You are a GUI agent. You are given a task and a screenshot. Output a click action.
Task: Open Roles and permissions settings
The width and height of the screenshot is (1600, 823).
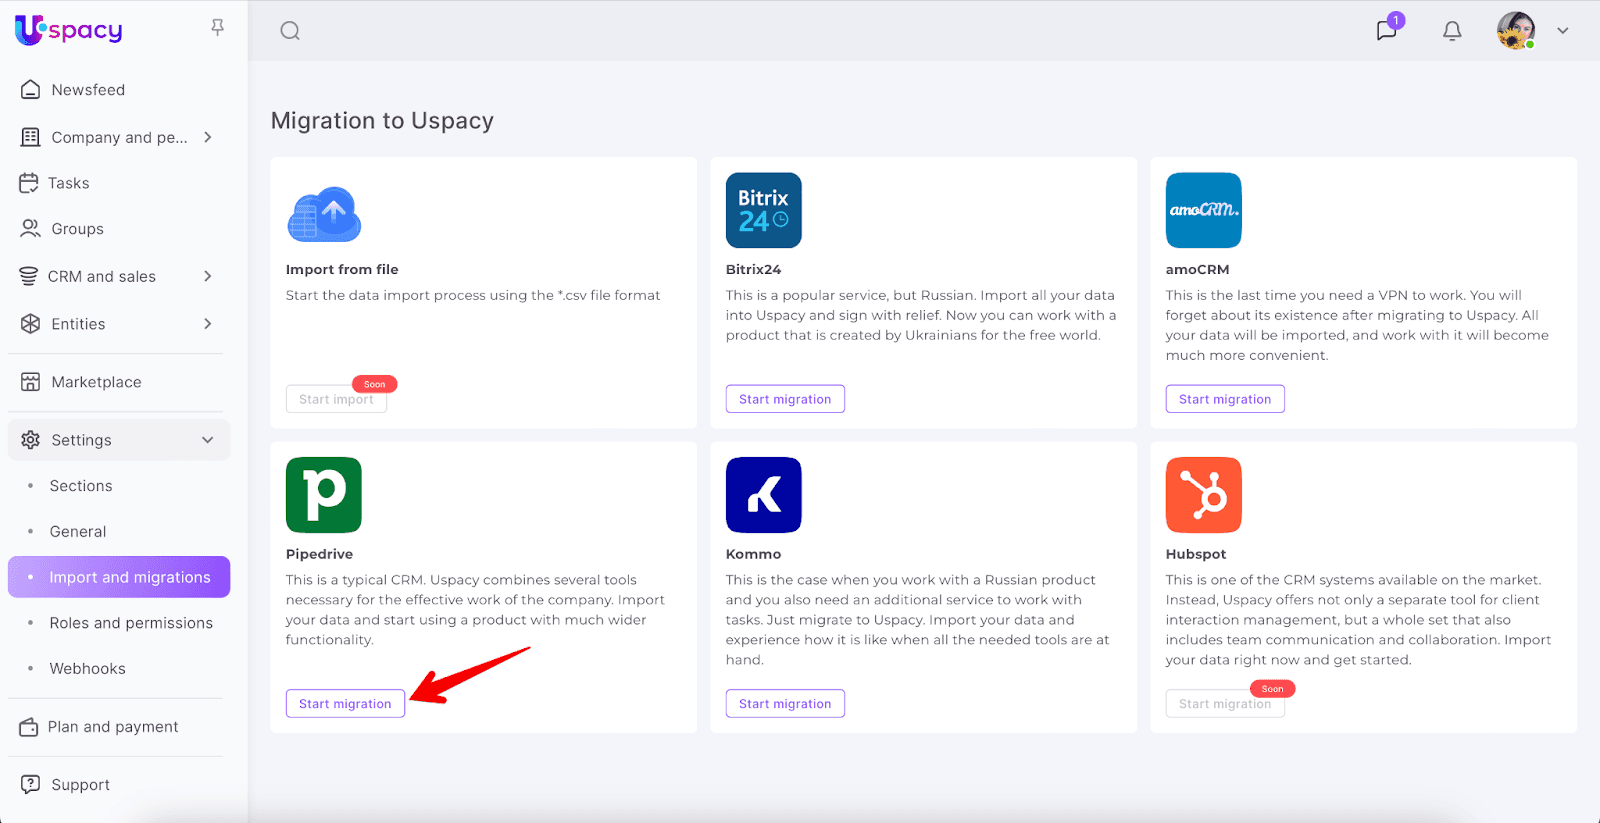[x=131, y=623]
